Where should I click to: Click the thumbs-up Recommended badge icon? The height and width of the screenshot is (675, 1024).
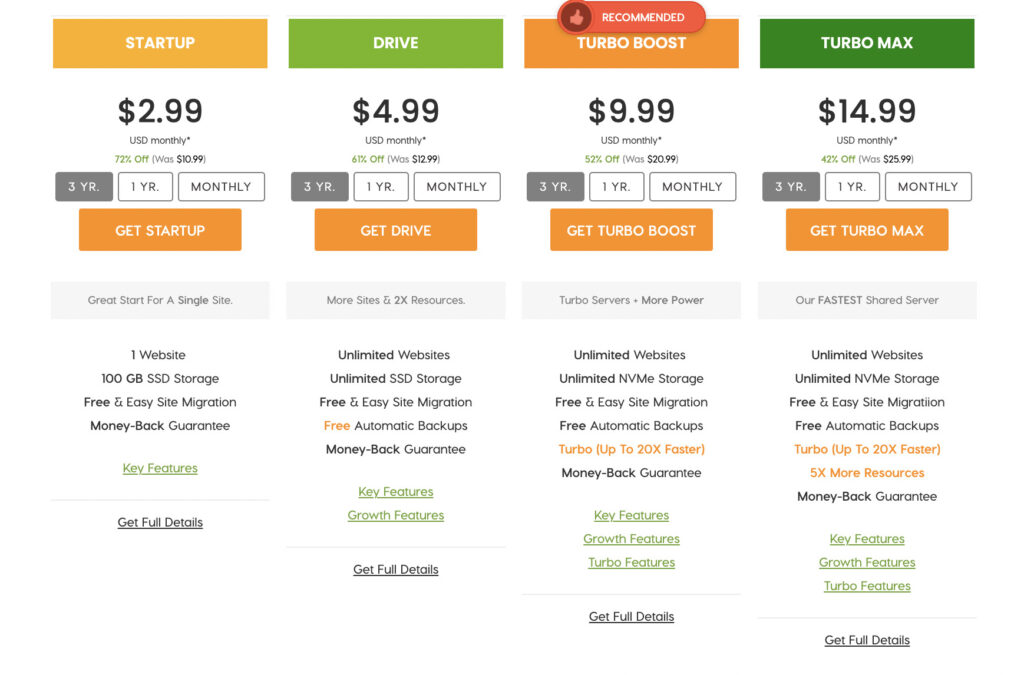(x=575, y=18)
